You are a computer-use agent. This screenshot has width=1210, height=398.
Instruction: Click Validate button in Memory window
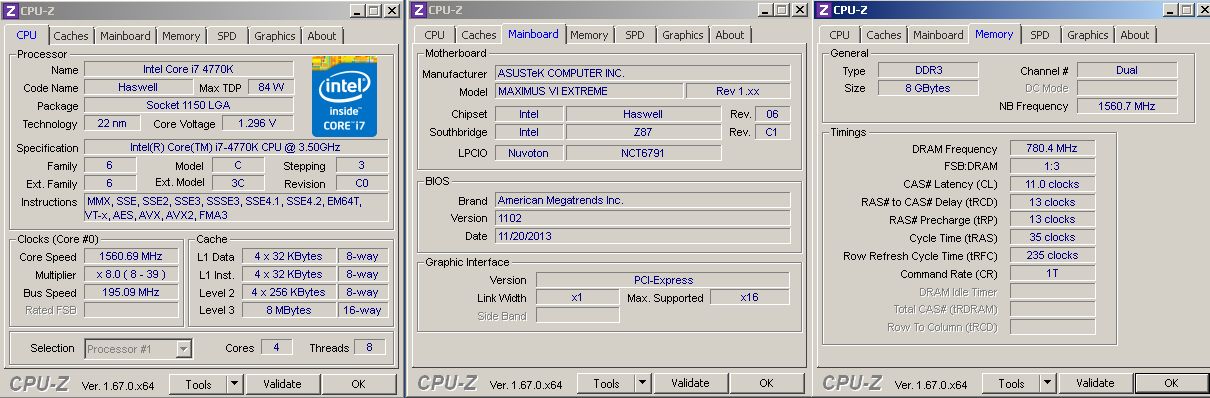pyautogui.click(x=1095, y=384)
